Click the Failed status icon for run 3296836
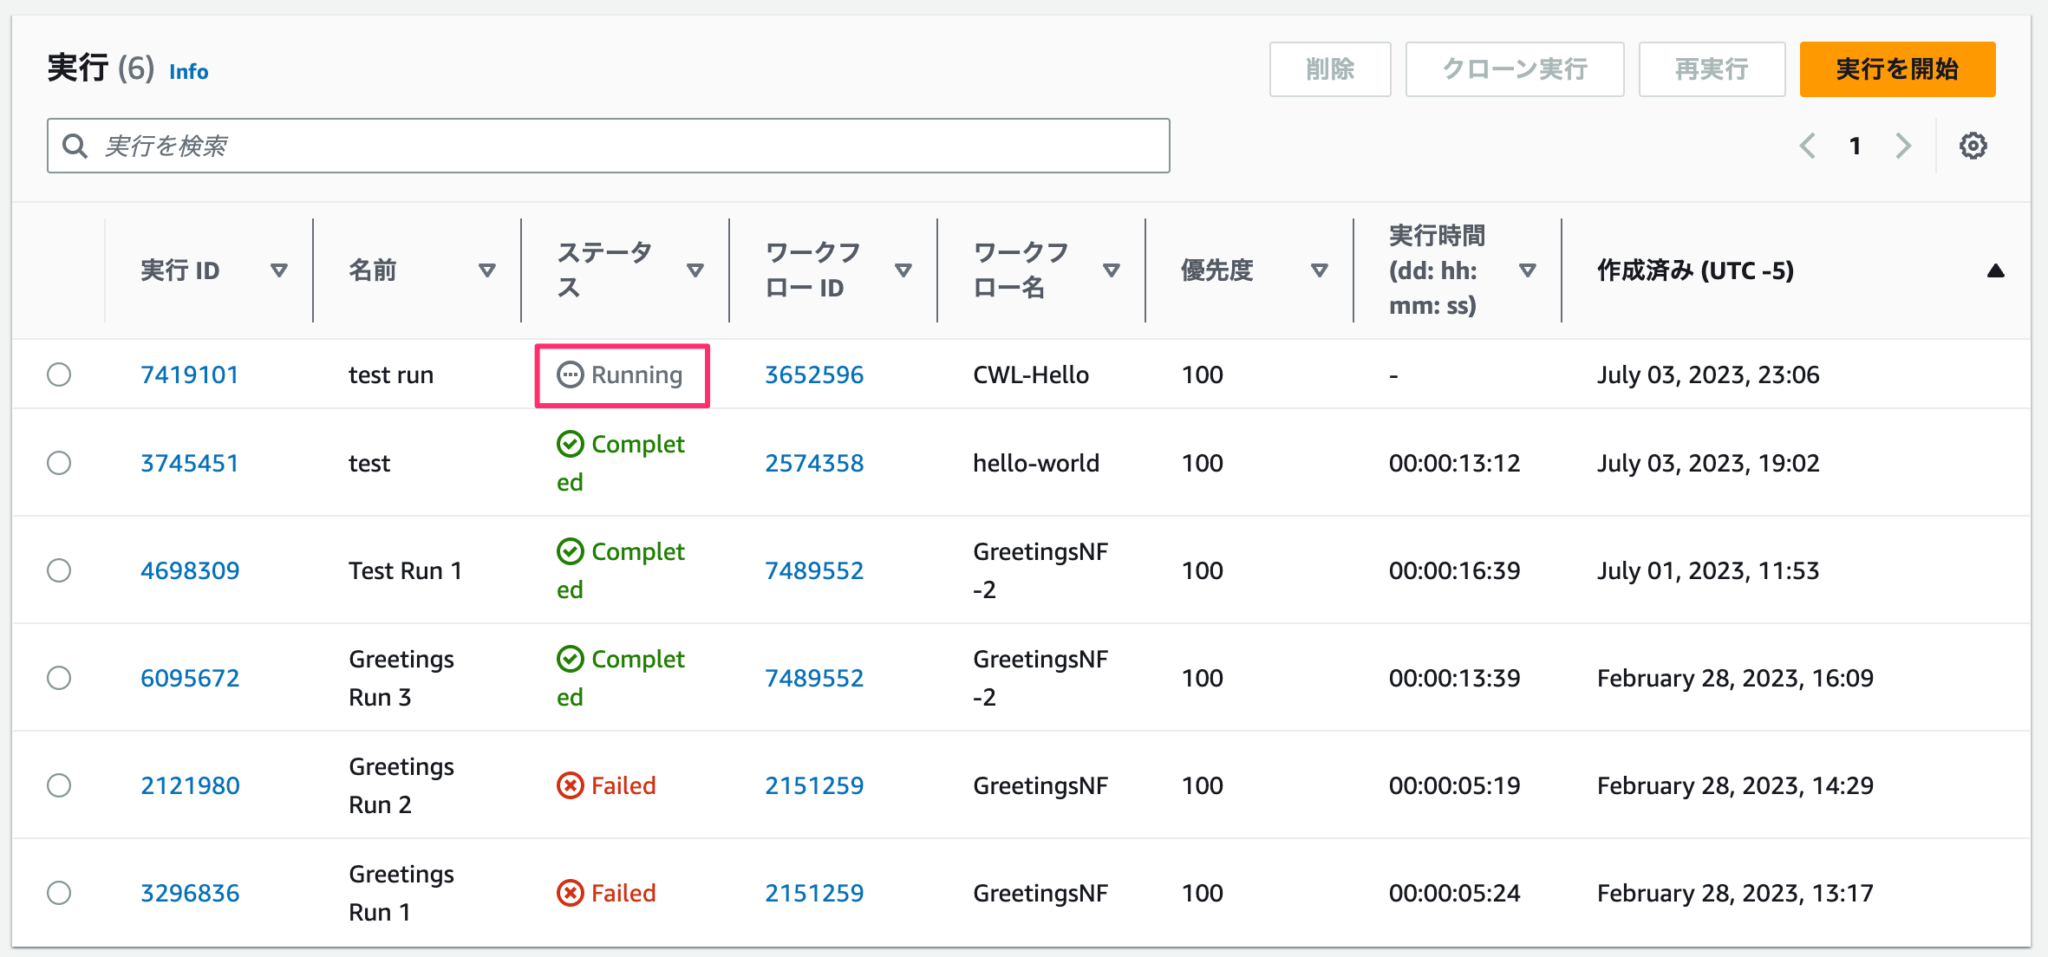Image resolution: width=2048 pixels, height=957 pixels. point(570,893)
